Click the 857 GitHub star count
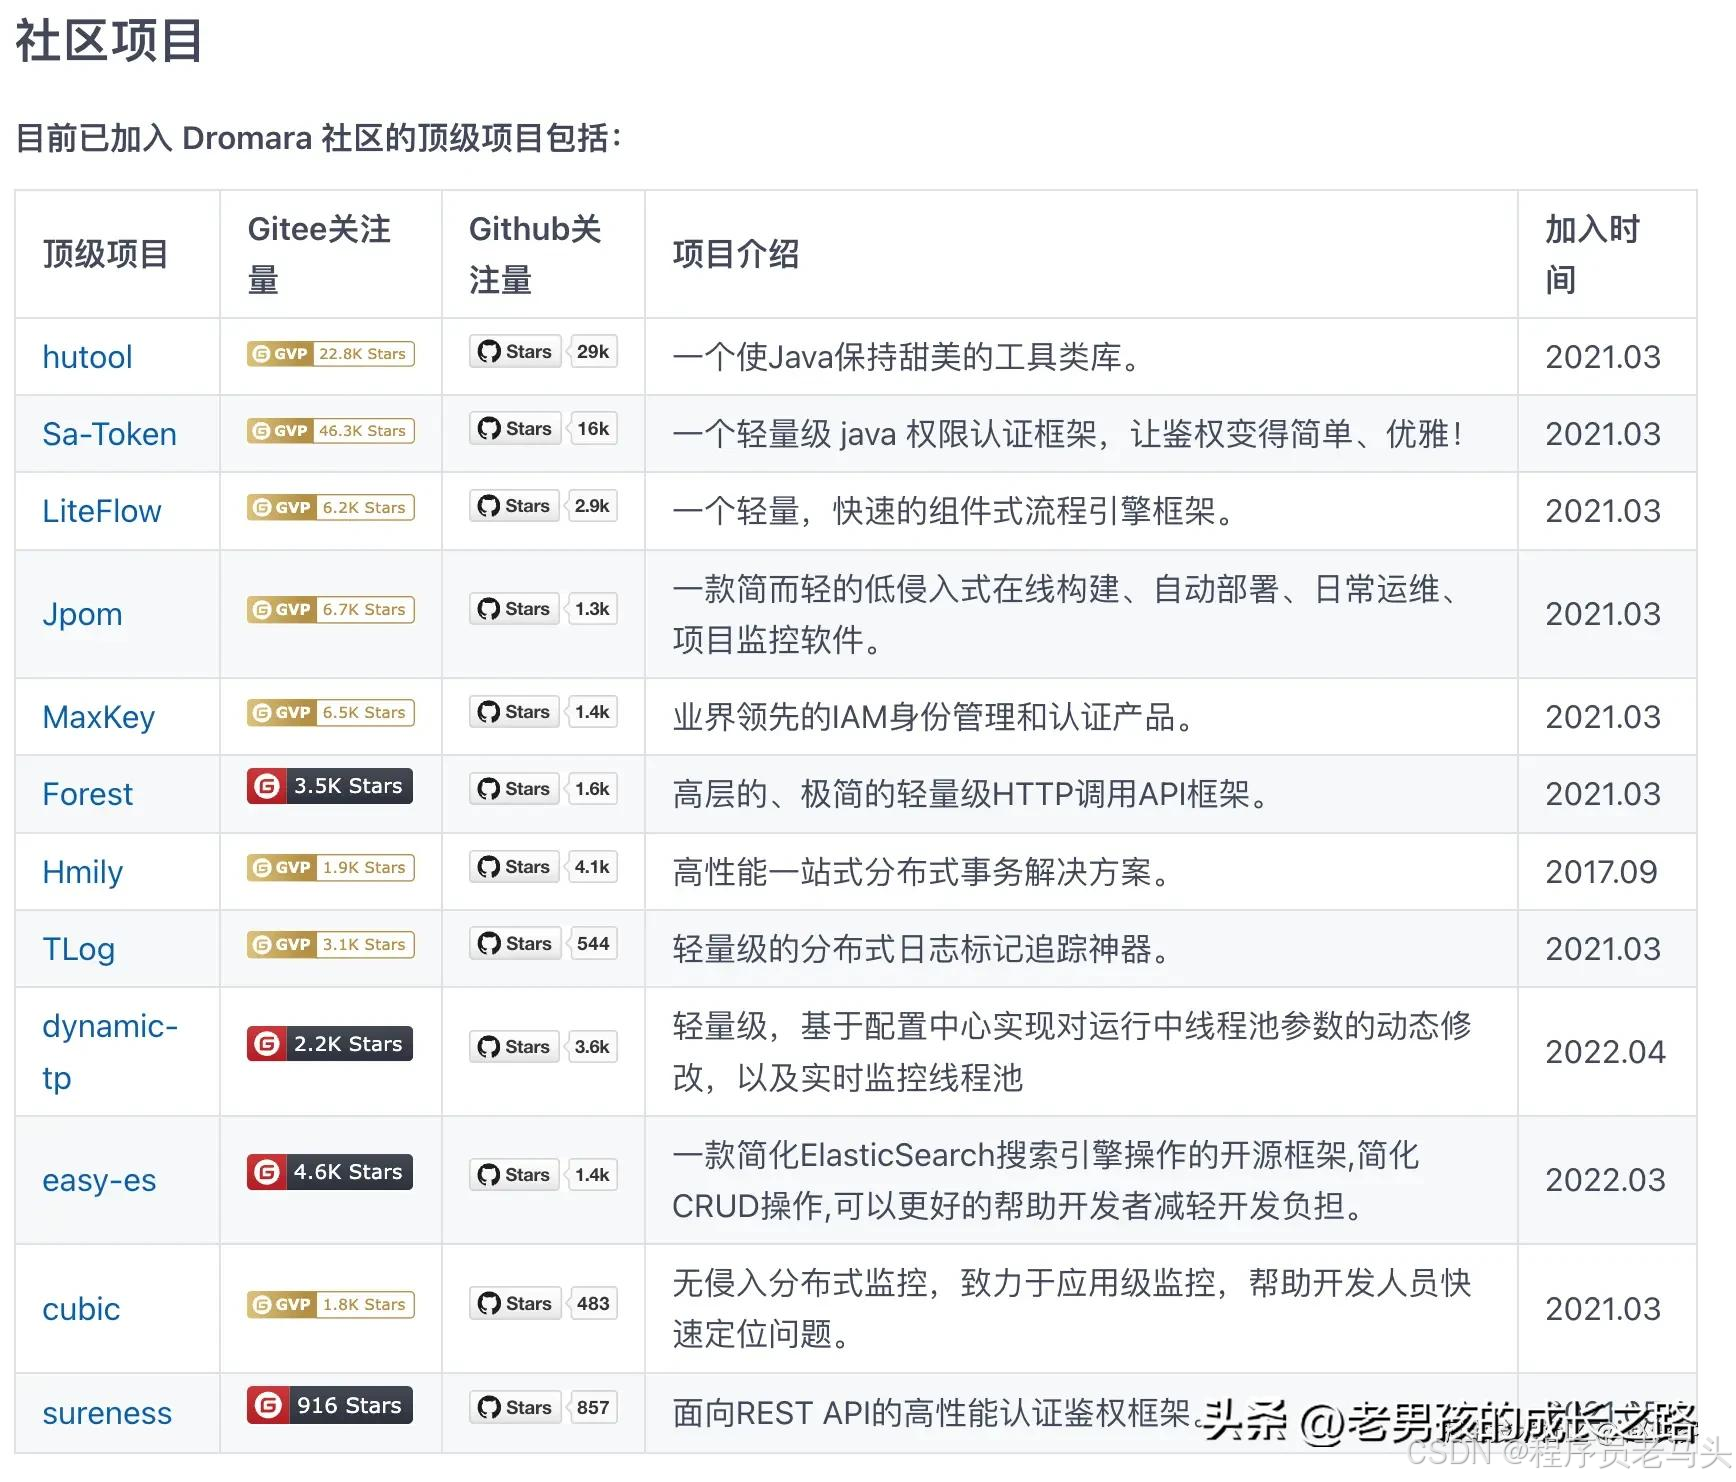The image size is (1736, 1482). coord(593,1408)
